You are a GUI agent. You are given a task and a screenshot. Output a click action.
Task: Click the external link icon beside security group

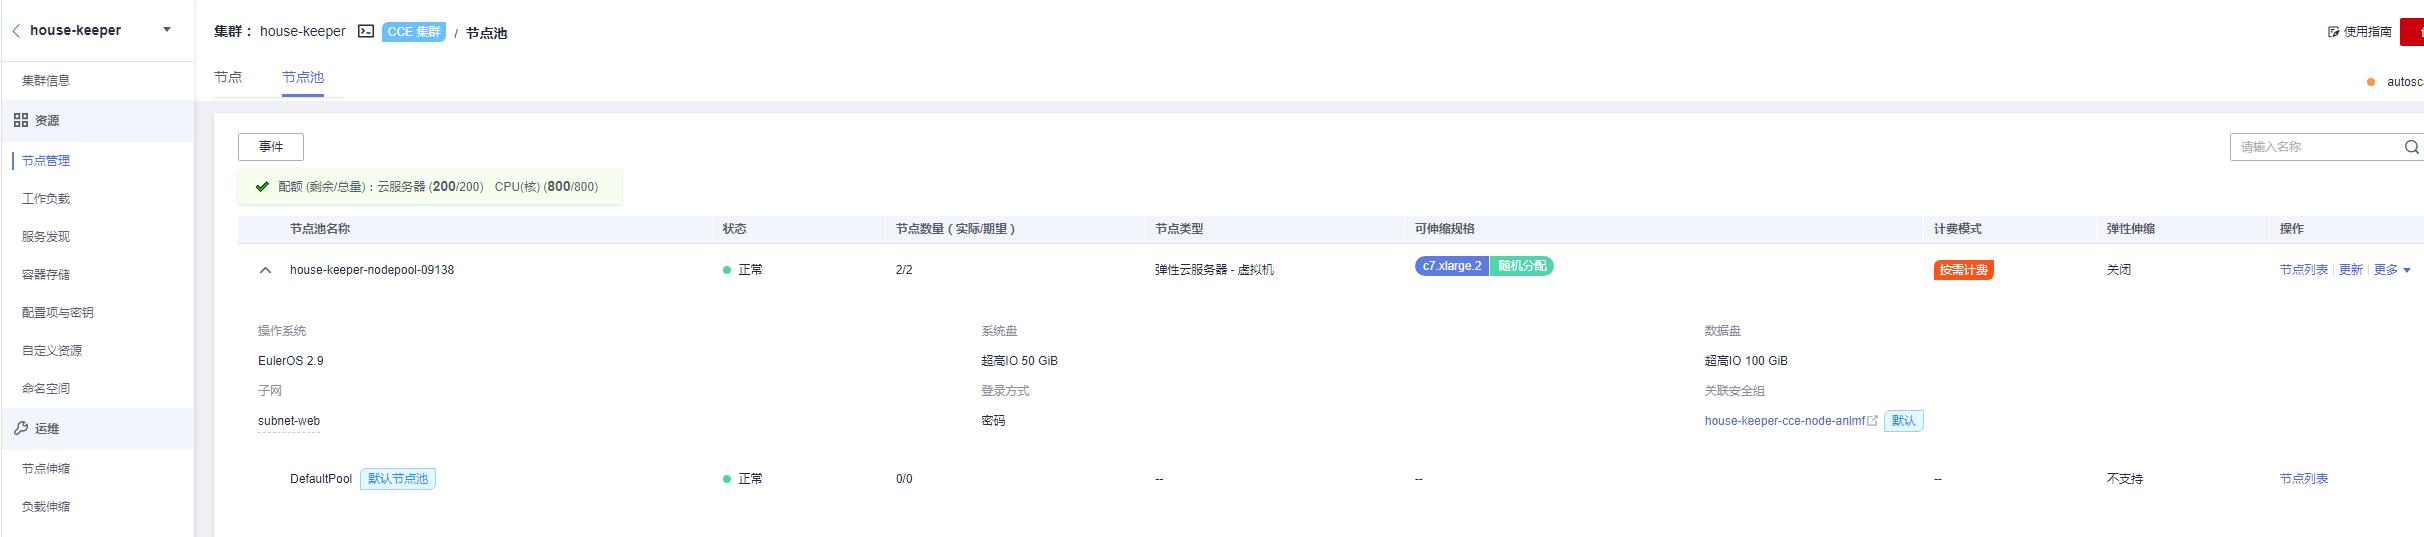[x=1873, y=421]
